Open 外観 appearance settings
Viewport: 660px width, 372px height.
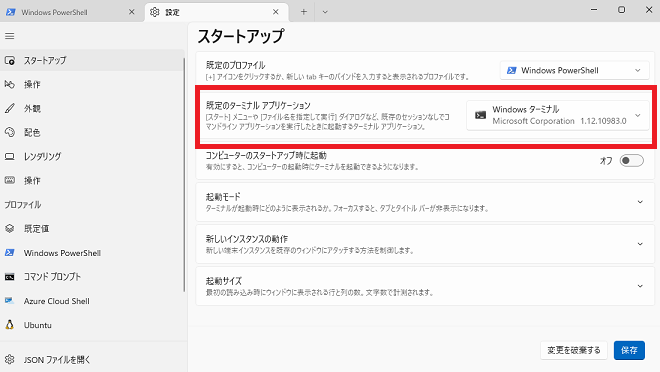point(92,109)
